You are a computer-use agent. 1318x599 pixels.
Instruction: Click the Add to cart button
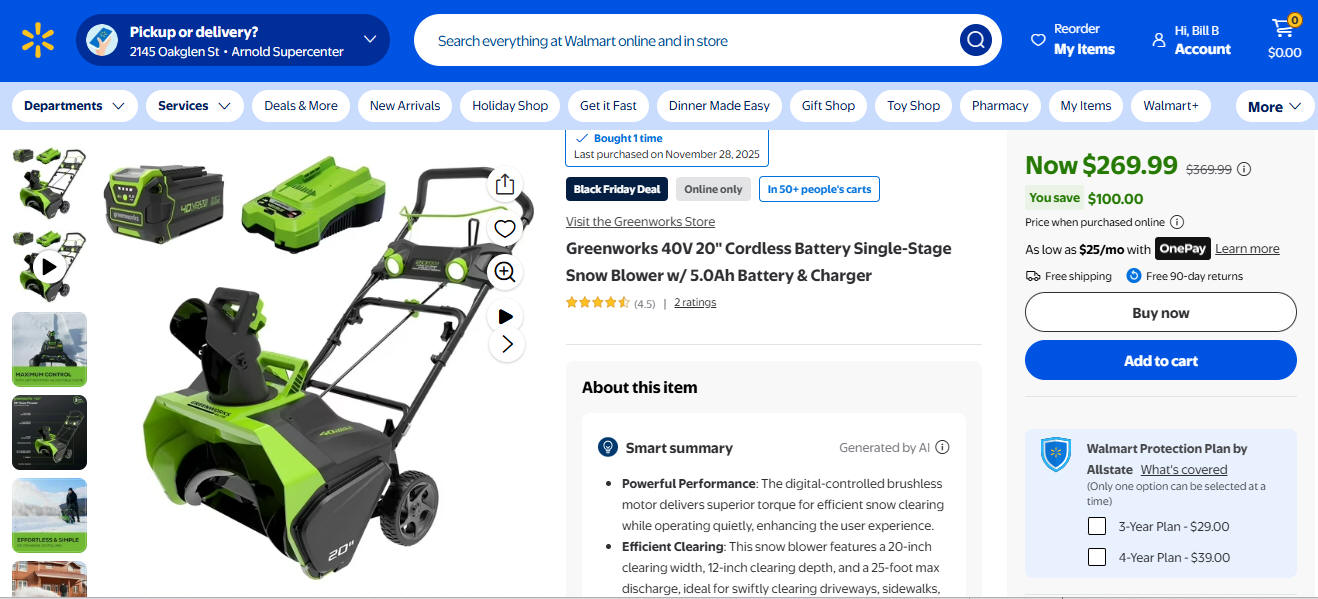pyautogui.click(x=1161, y=361)
